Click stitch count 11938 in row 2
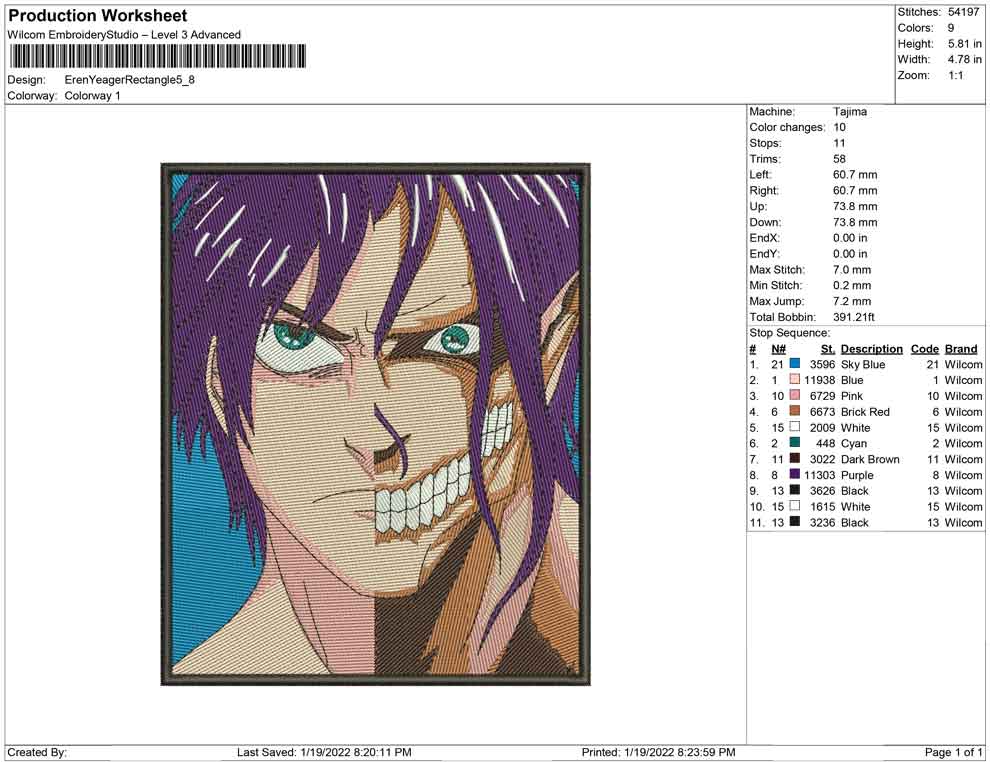This screenshot has width=990, height=762. tap(819, 380)
